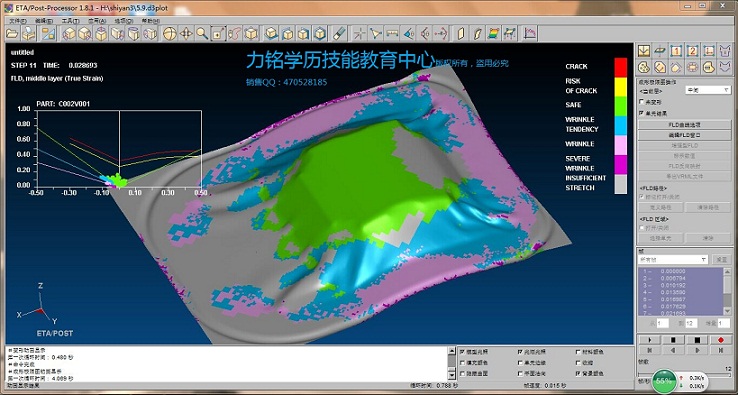Click the second-row mask face icon
This screenshot has width=738, height=395.
[725, 67]
